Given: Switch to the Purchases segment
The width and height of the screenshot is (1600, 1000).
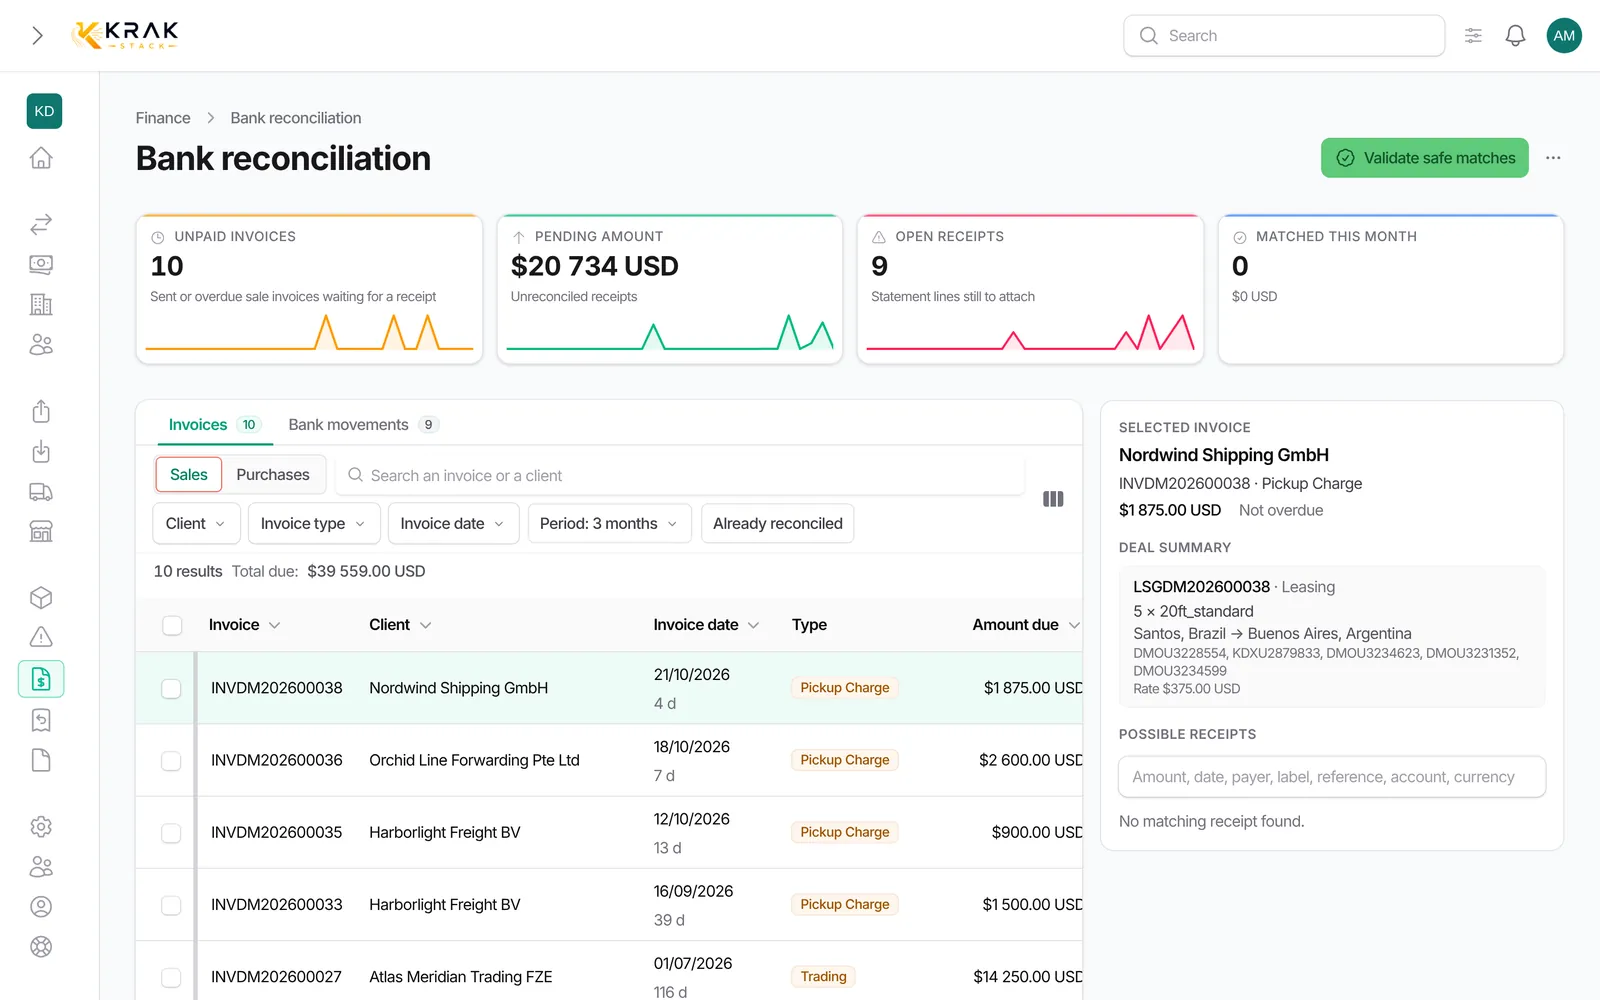Looking at the screenshot, I should point(273,475).
